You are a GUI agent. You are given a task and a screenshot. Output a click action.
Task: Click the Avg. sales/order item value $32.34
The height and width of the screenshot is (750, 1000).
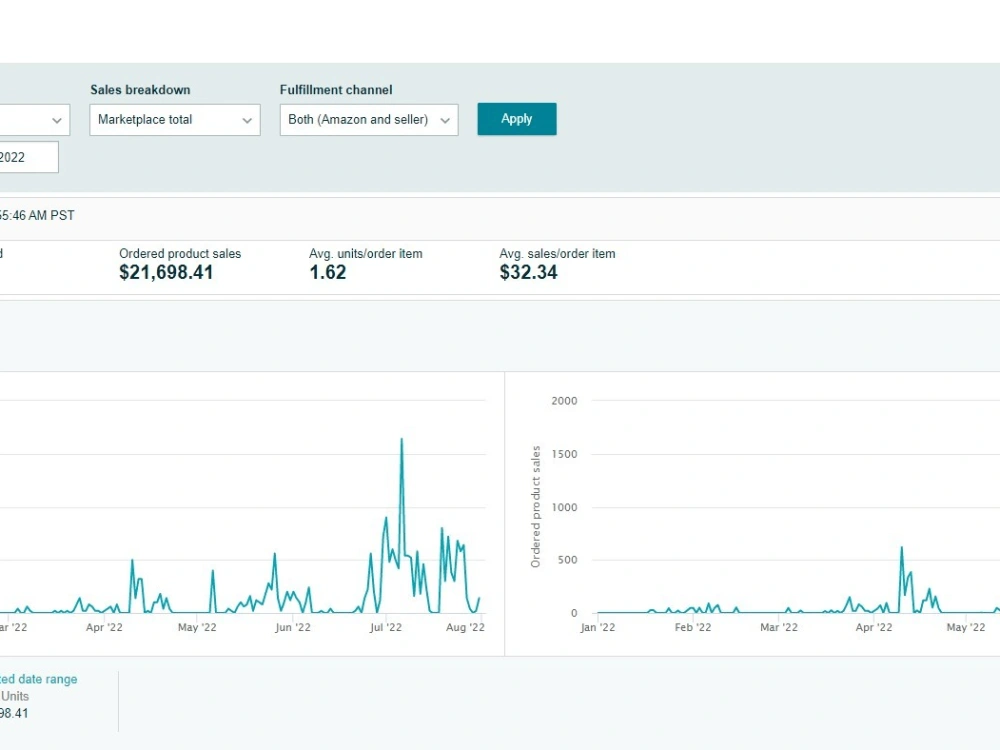point(529,272)
